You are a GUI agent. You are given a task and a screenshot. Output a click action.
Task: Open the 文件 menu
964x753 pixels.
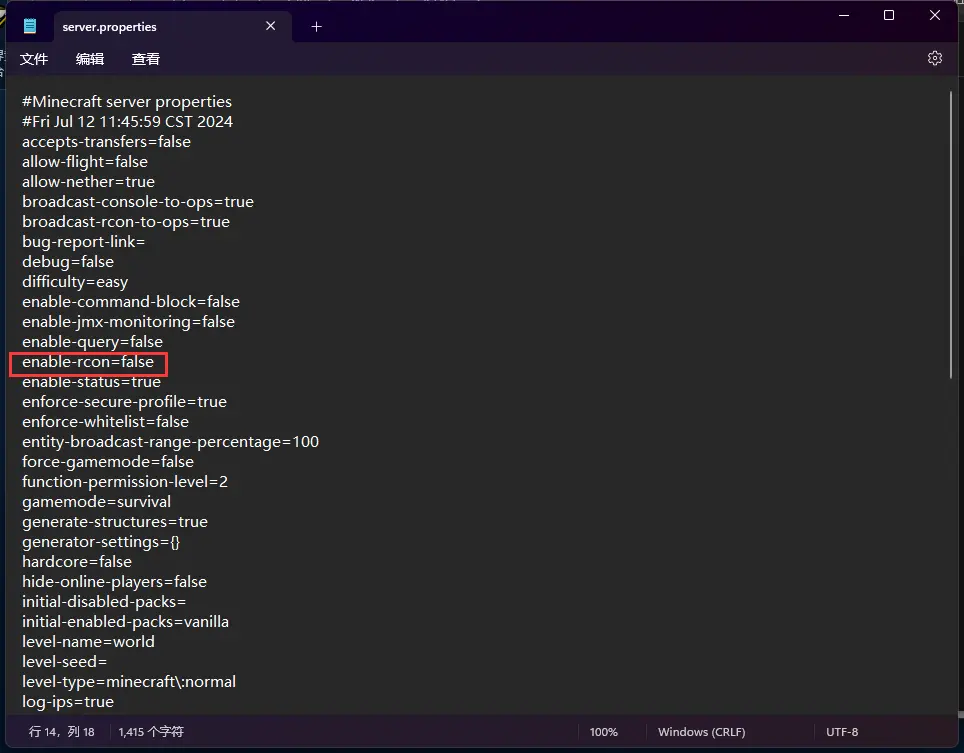pos(34,59)
